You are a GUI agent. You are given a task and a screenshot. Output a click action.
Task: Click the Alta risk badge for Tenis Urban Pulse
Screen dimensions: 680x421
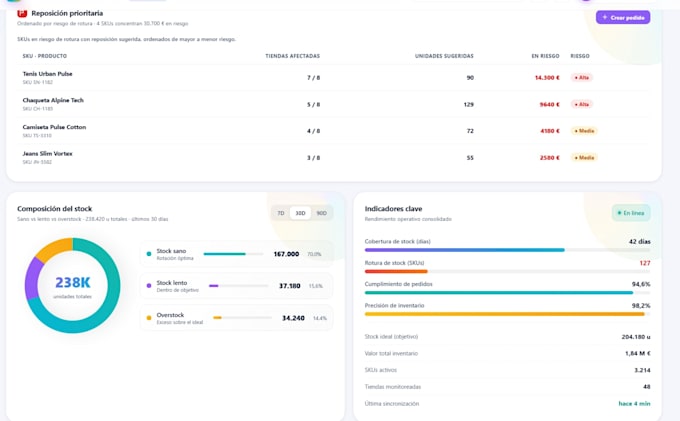pos(582,78)
